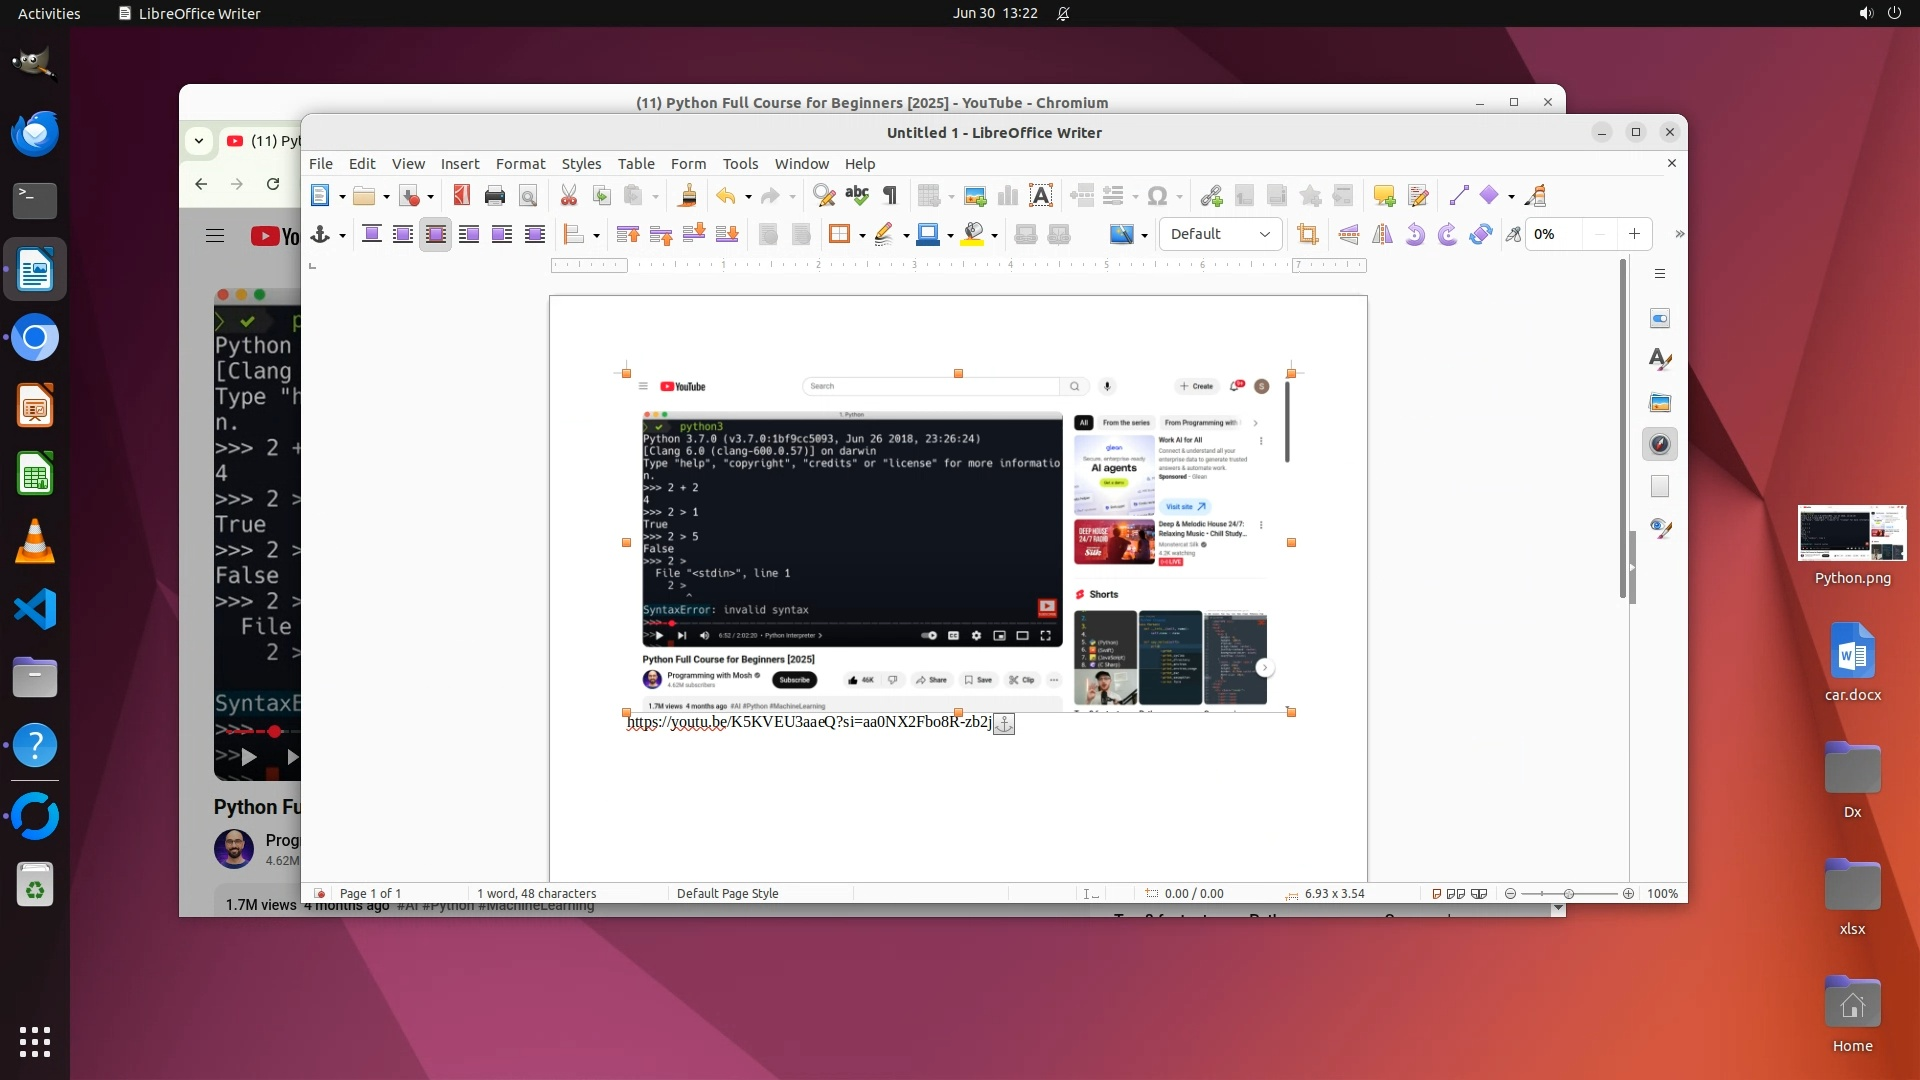The height and width of the screenshot is (1080, 1920).
Task: Click the Crop image tool
Action: tap(1307, 234)
